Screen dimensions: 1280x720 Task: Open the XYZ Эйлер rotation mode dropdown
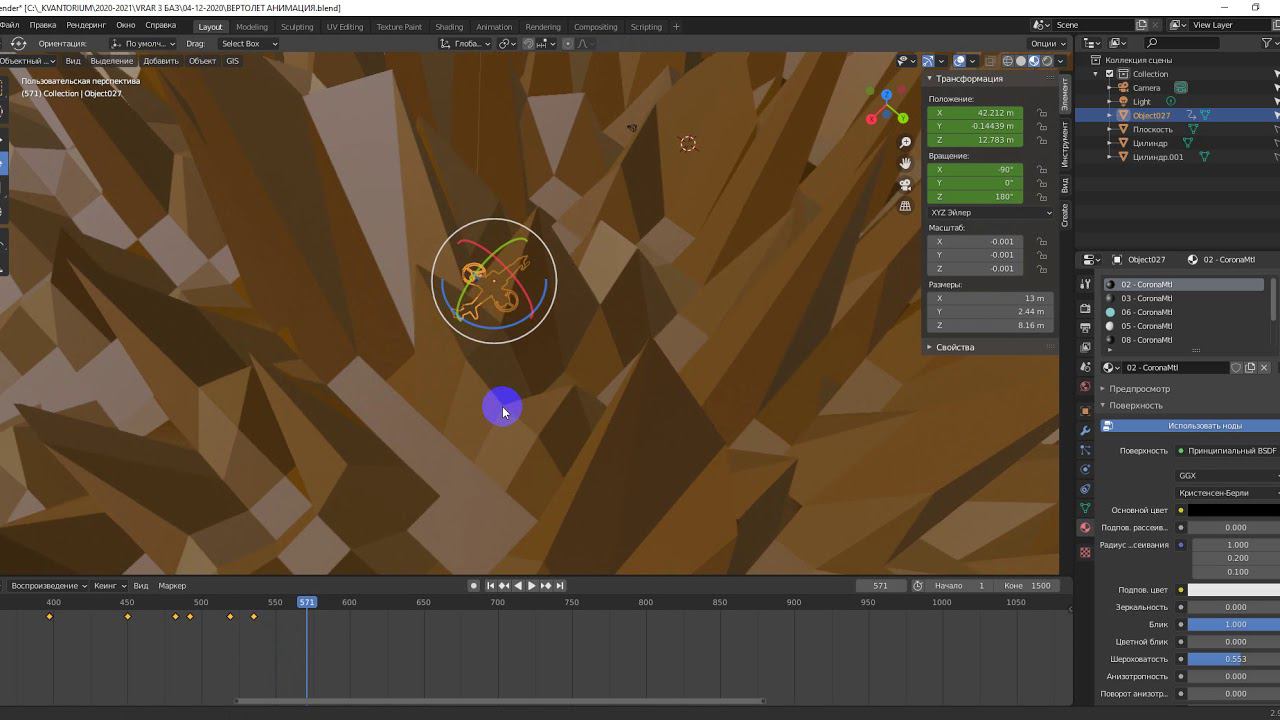click(990, 213)
